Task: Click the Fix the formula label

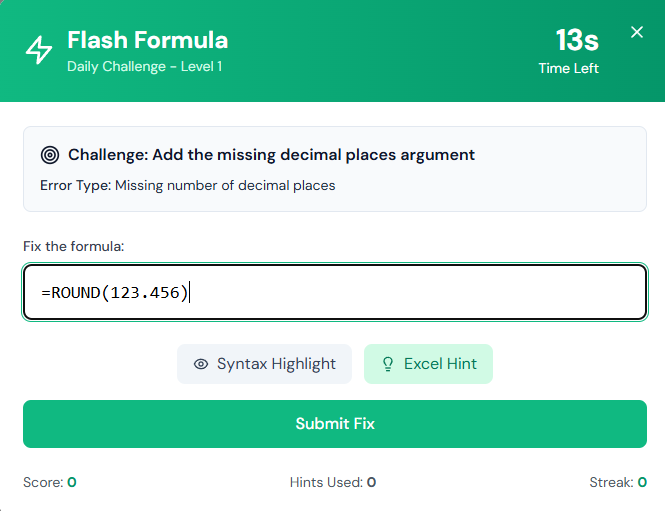Action: pyautogui.click(x=73, y=246)
